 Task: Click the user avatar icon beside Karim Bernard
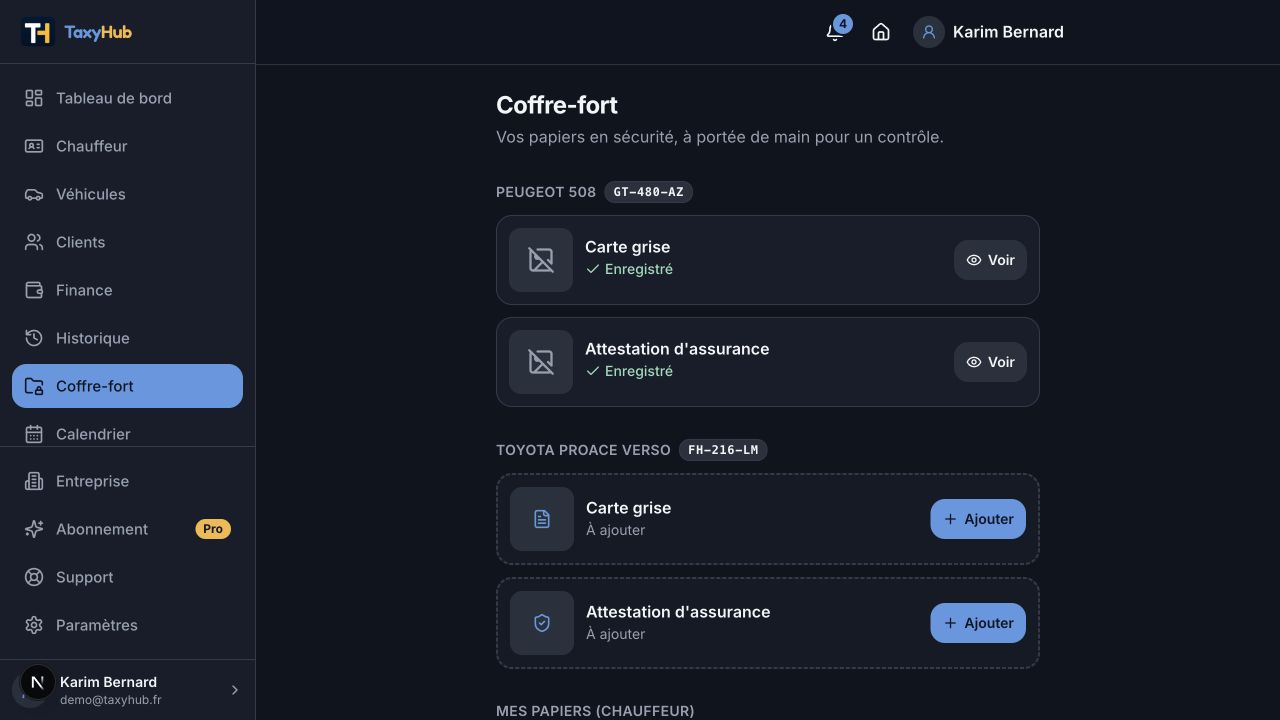928,32
